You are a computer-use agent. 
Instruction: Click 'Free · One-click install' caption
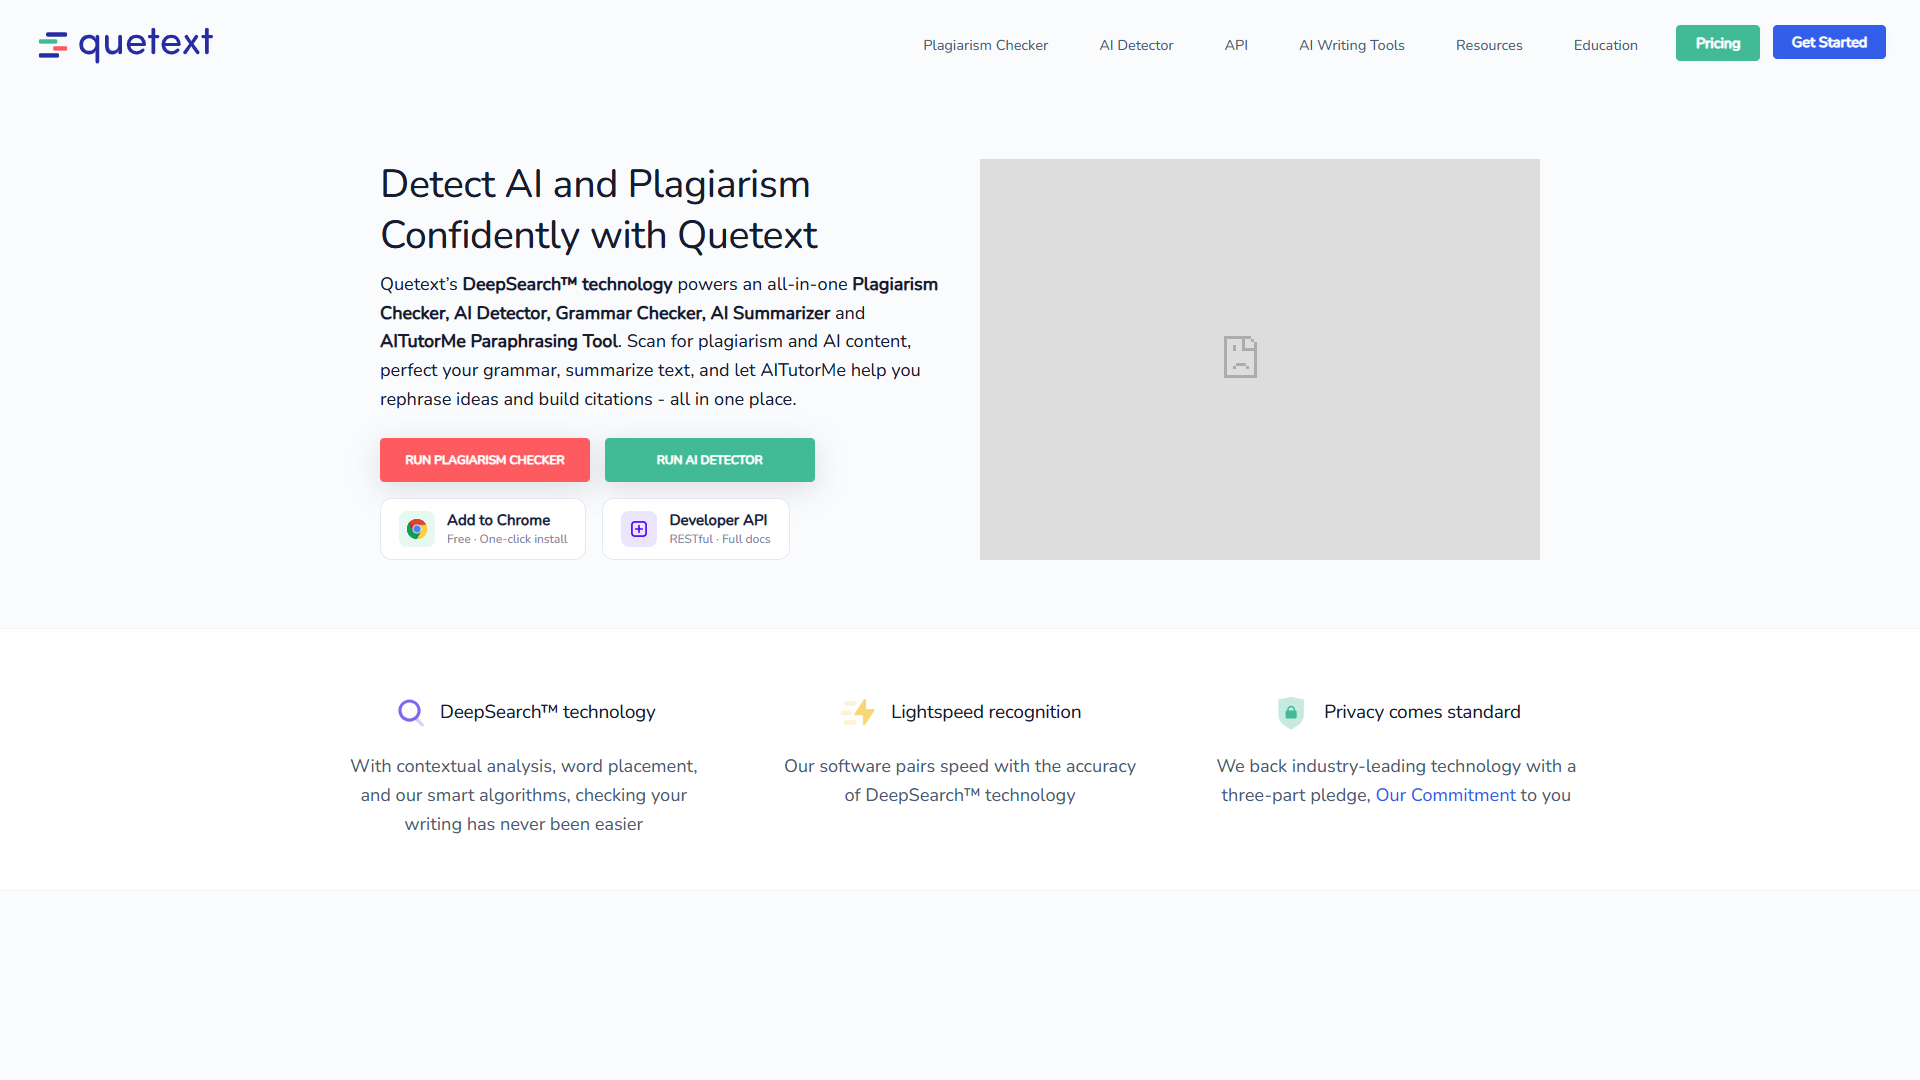[507, 539]
